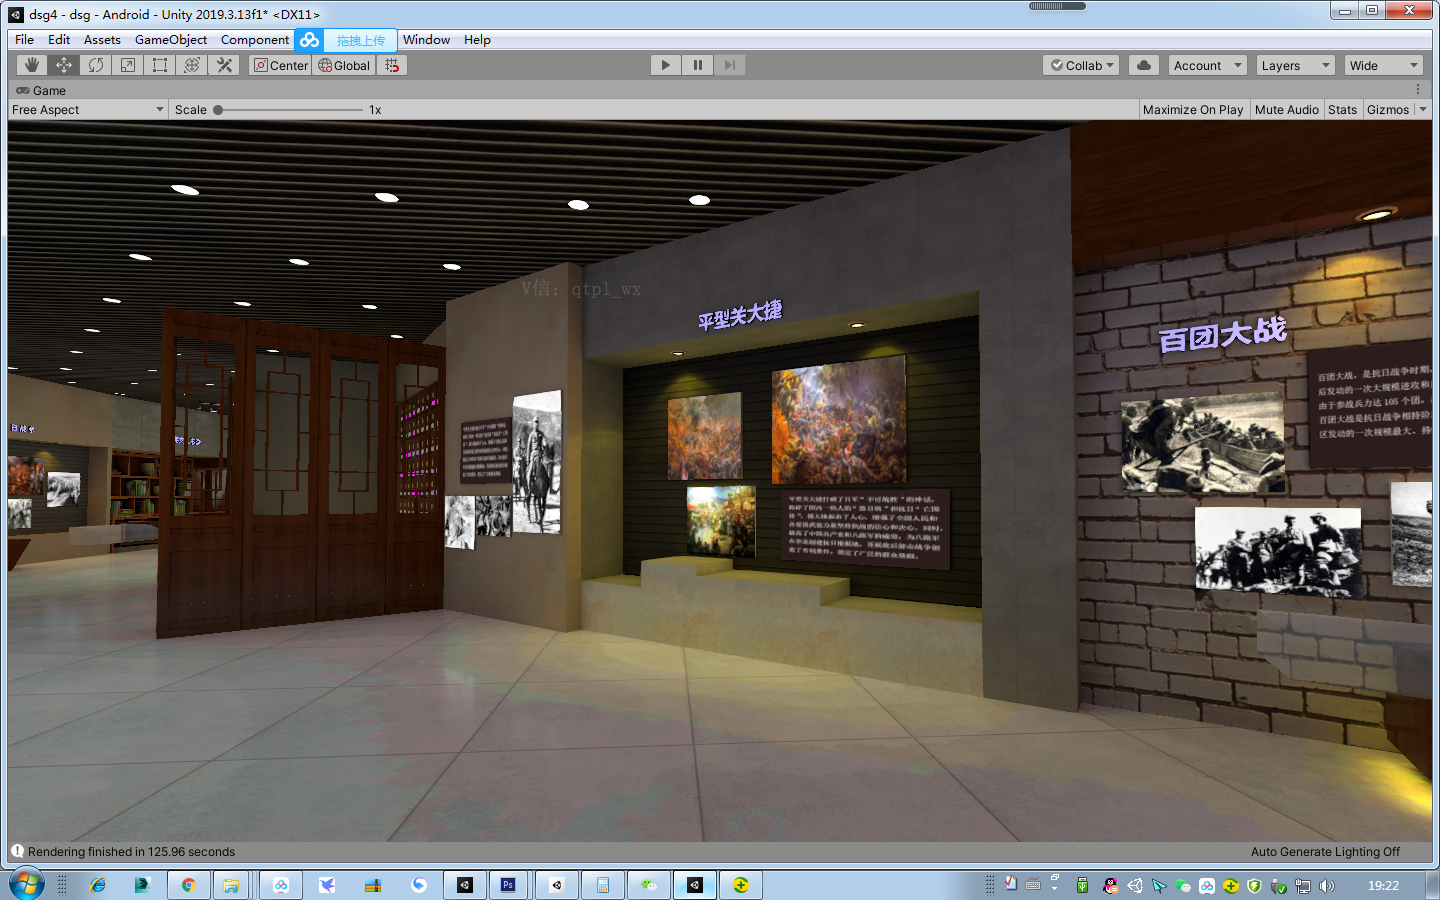This screenshot has width=1440, height=900.
Task: Open the Component menu
Action: point(255,40)
